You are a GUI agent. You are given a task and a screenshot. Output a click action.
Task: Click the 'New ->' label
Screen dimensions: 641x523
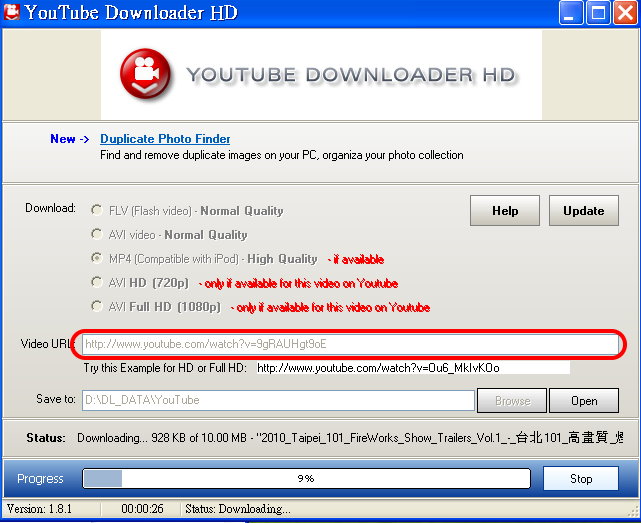point(69,139)
